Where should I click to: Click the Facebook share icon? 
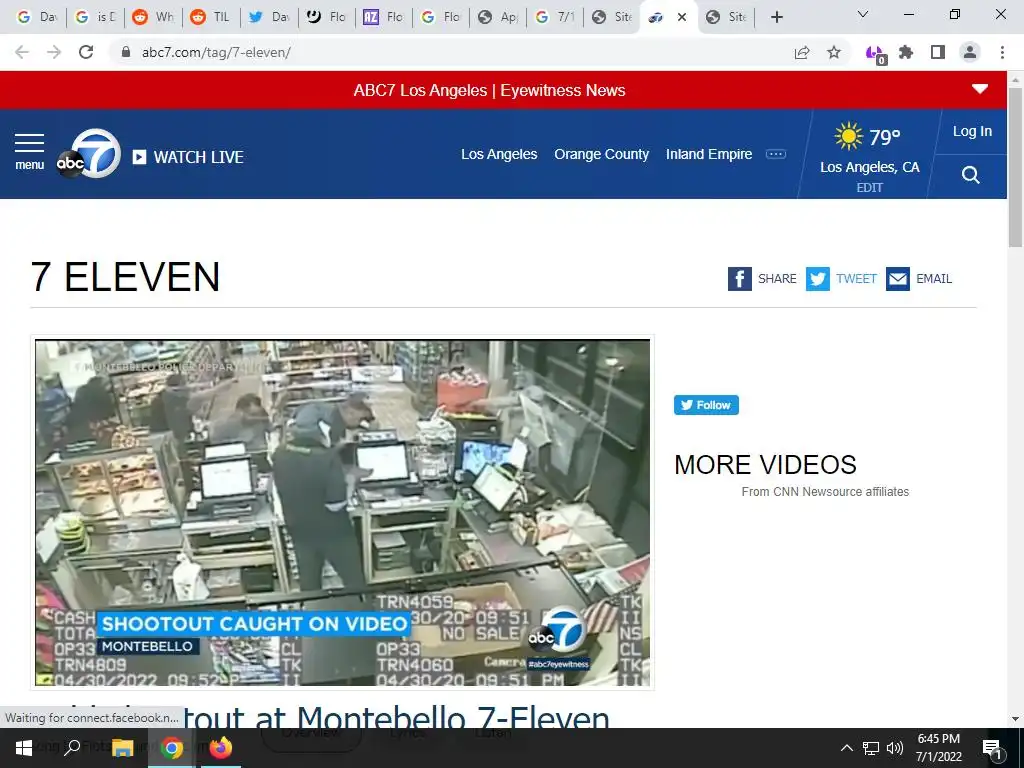click(739, 279)
